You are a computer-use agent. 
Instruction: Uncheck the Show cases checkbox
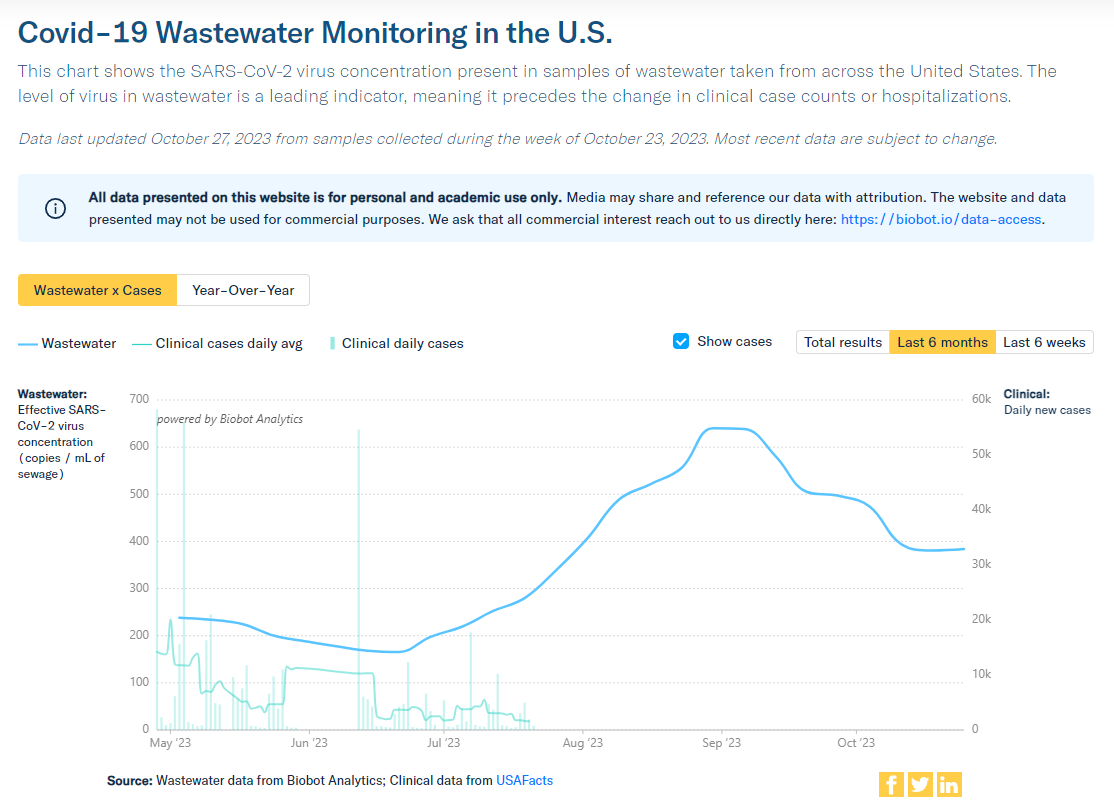coord(681,342)
